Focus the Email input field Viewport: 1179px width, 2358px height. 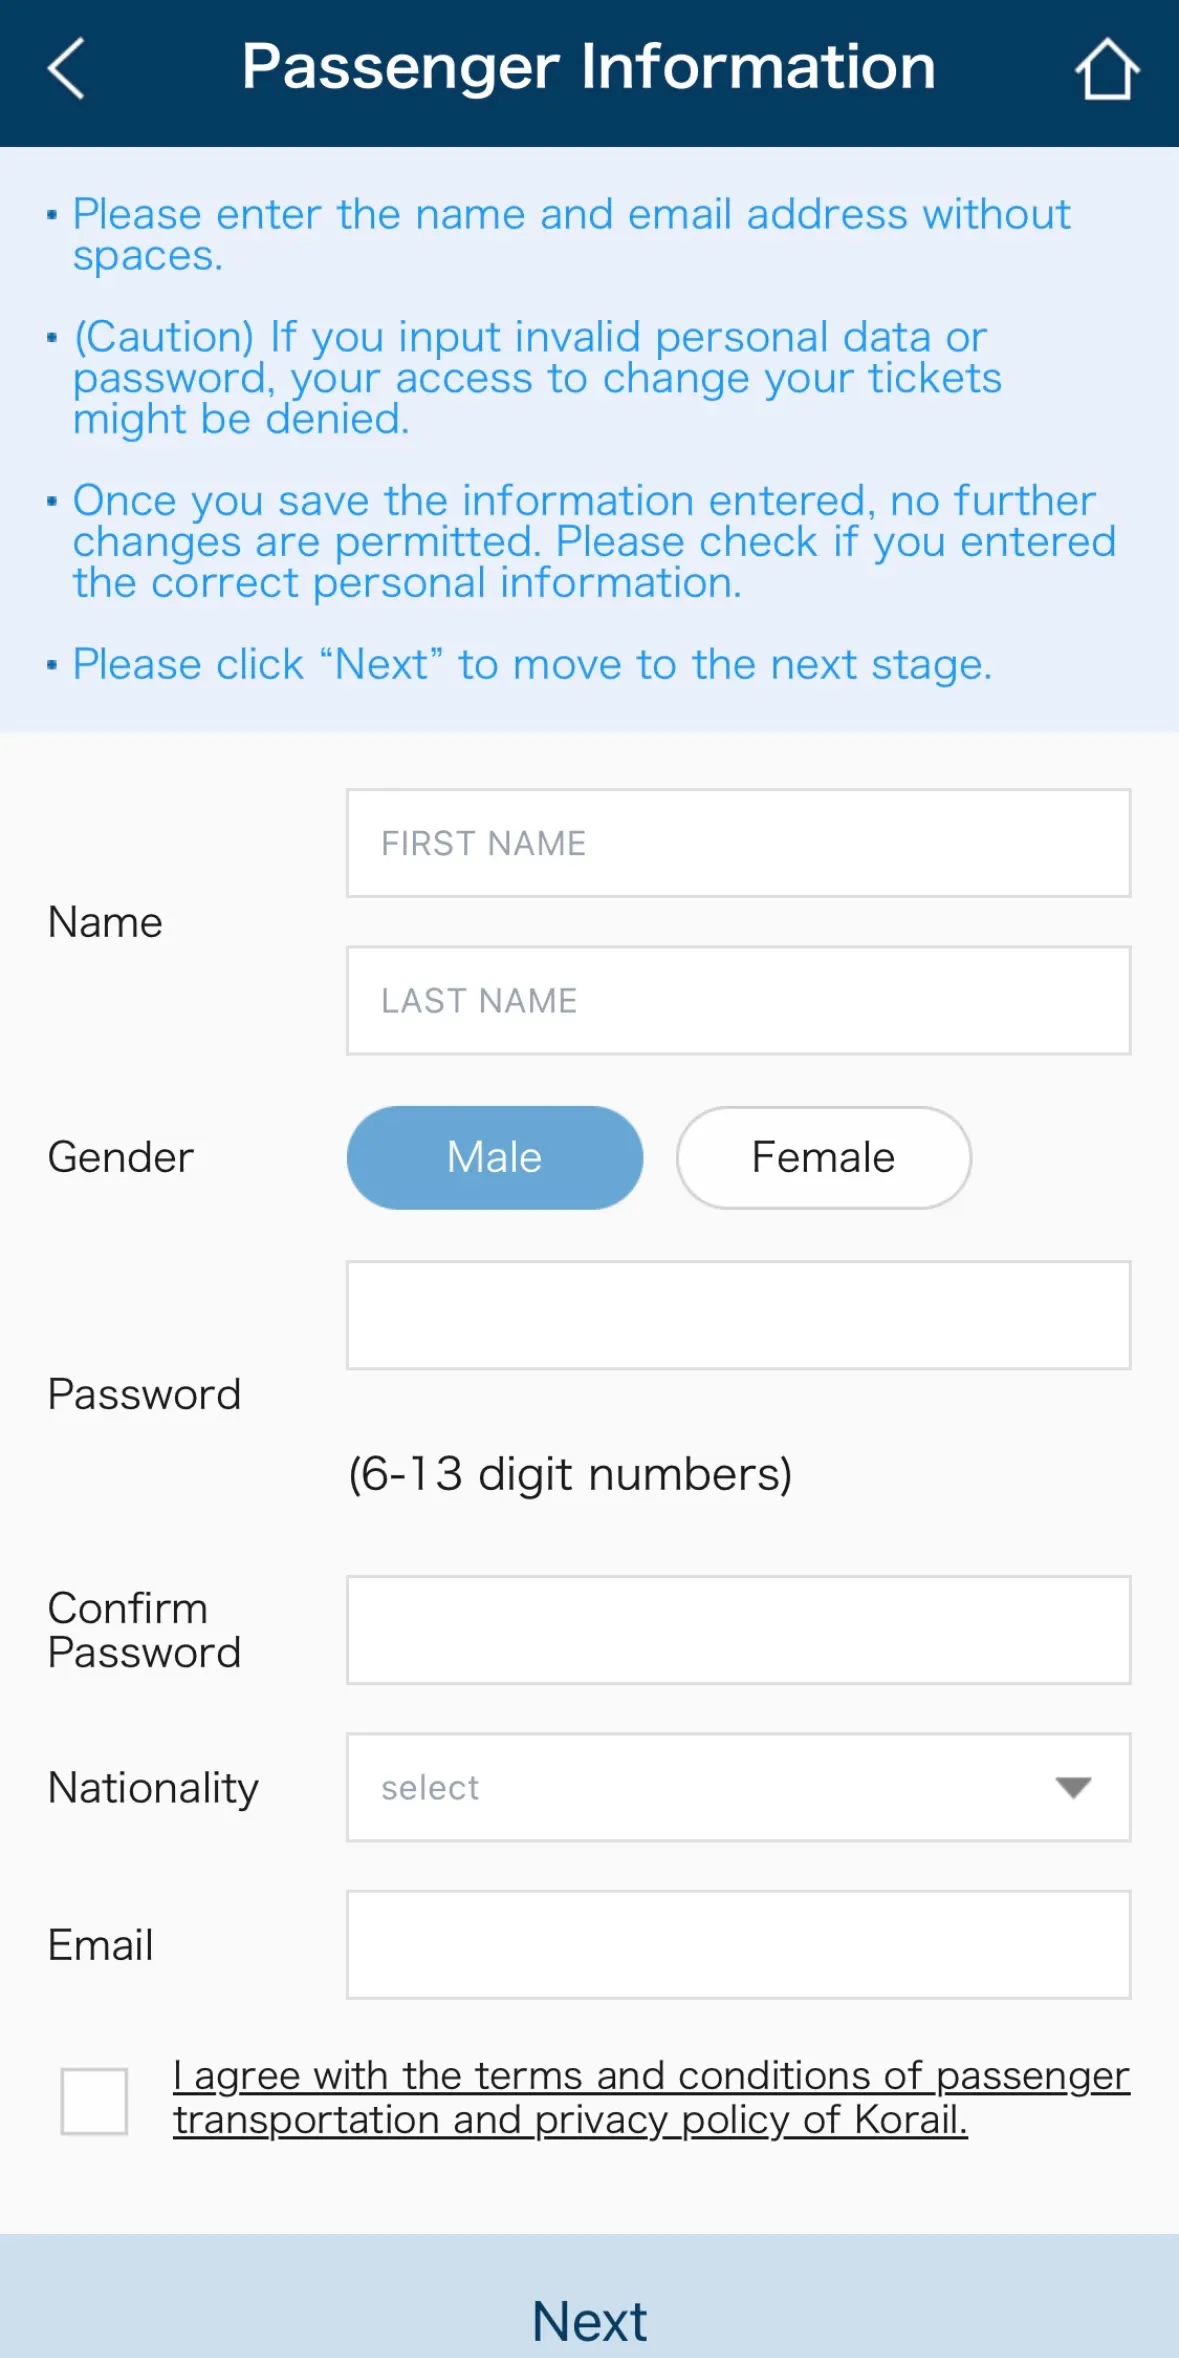pyautogui.click(x=738, y=1944)
